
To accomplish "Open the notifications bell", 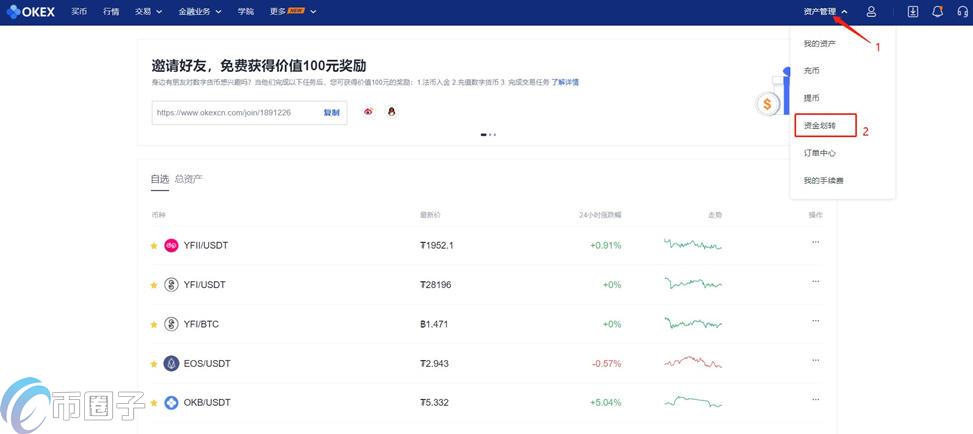I will (x=937, y=12).
